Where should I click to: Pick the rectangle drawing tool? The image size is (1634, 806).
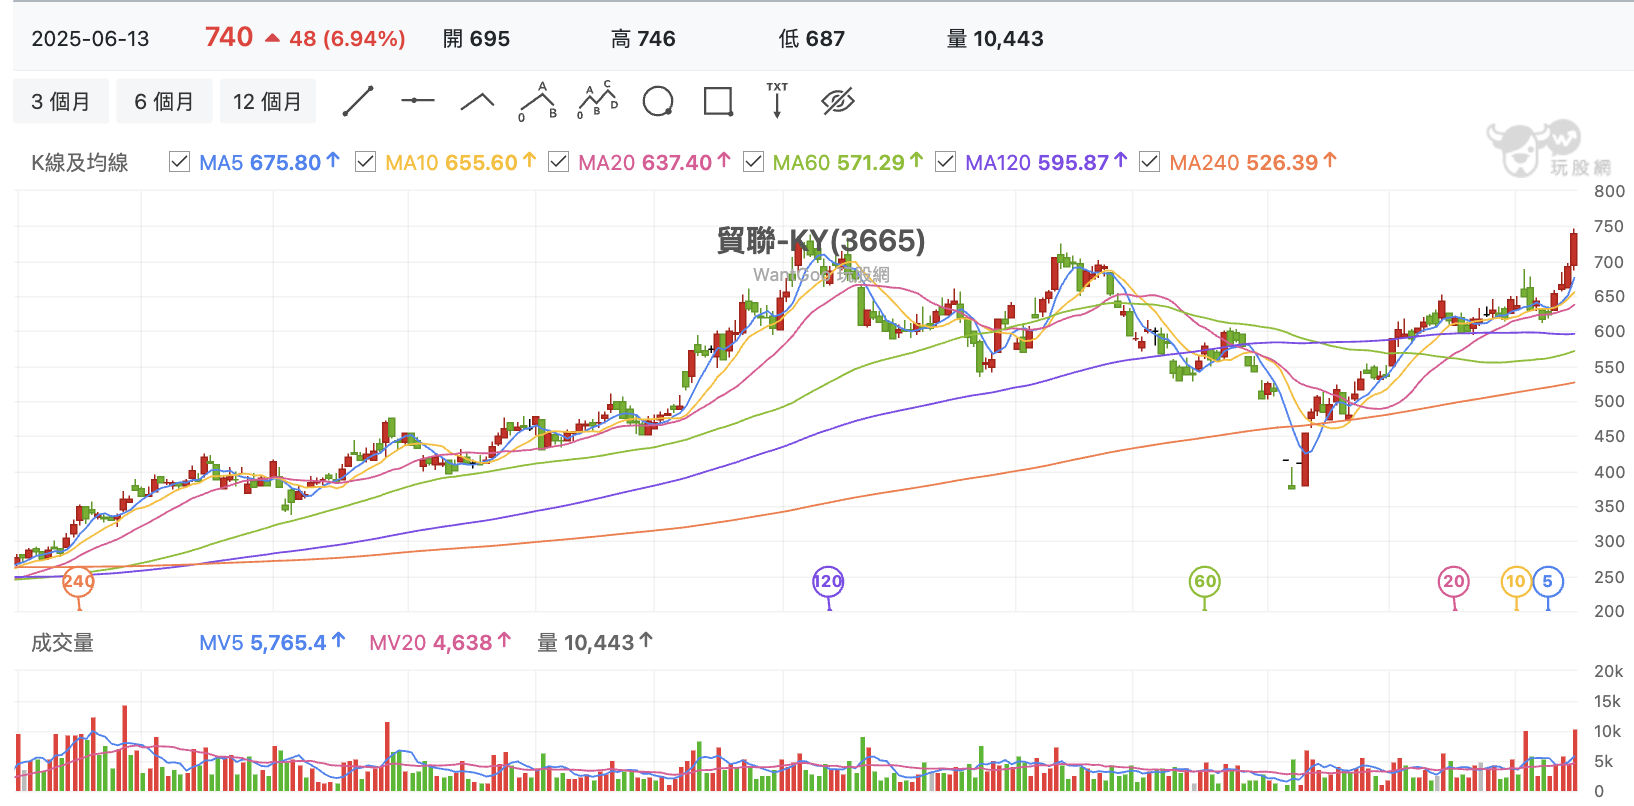tap(718, 101)
